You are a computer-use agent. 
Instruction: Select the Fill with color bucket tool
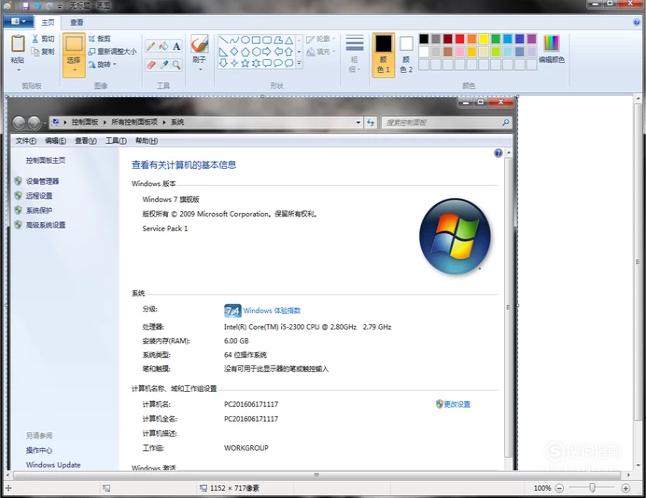[164, 46]
